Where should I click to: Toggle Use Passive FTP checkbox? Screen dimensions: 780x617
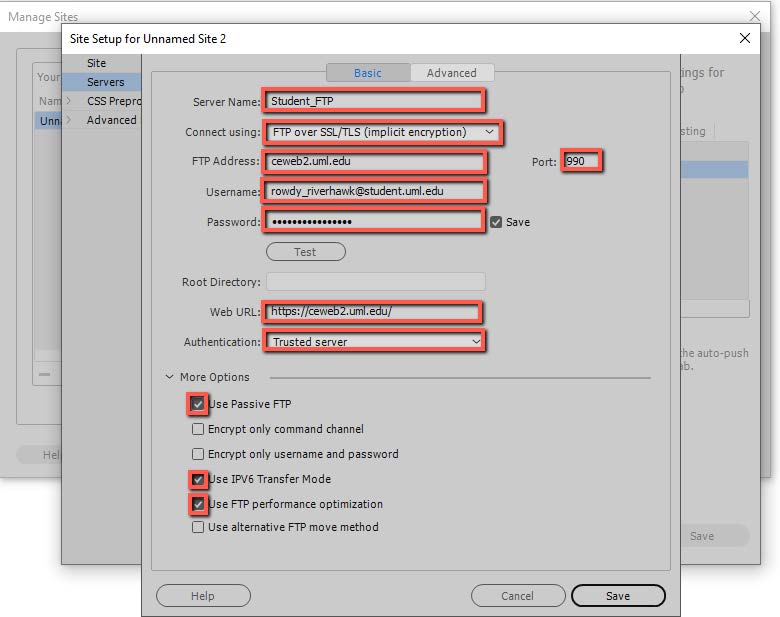click(x=198, y=404)
